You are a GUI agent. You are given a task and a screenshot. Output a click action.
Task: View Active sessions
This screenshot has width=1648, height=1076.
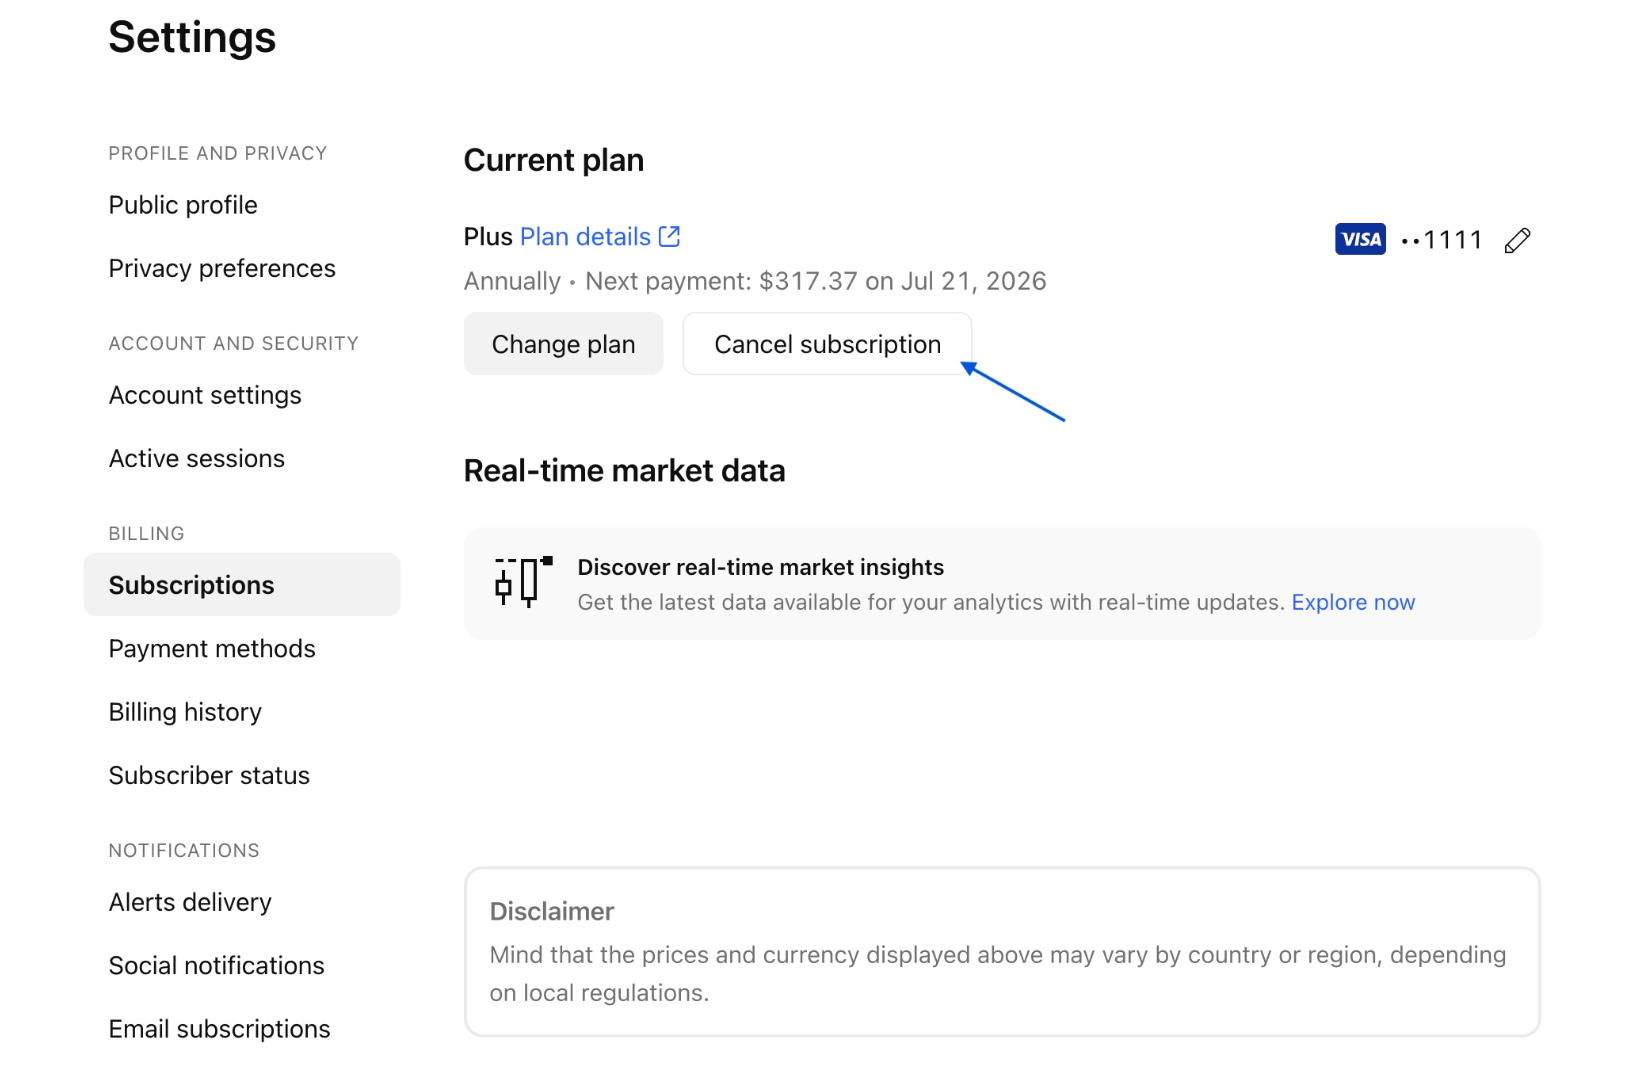coord(197,458)
